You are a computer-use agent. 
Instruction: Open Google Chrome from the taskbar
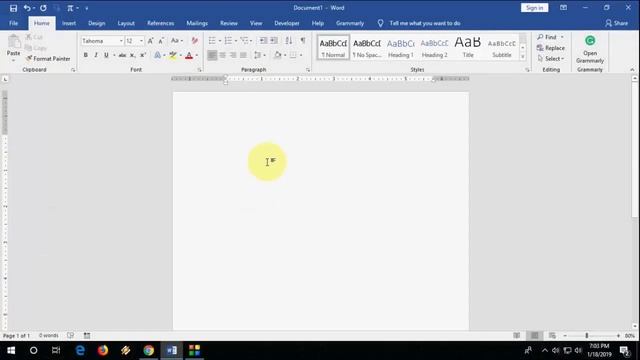(x=149, y=350)
